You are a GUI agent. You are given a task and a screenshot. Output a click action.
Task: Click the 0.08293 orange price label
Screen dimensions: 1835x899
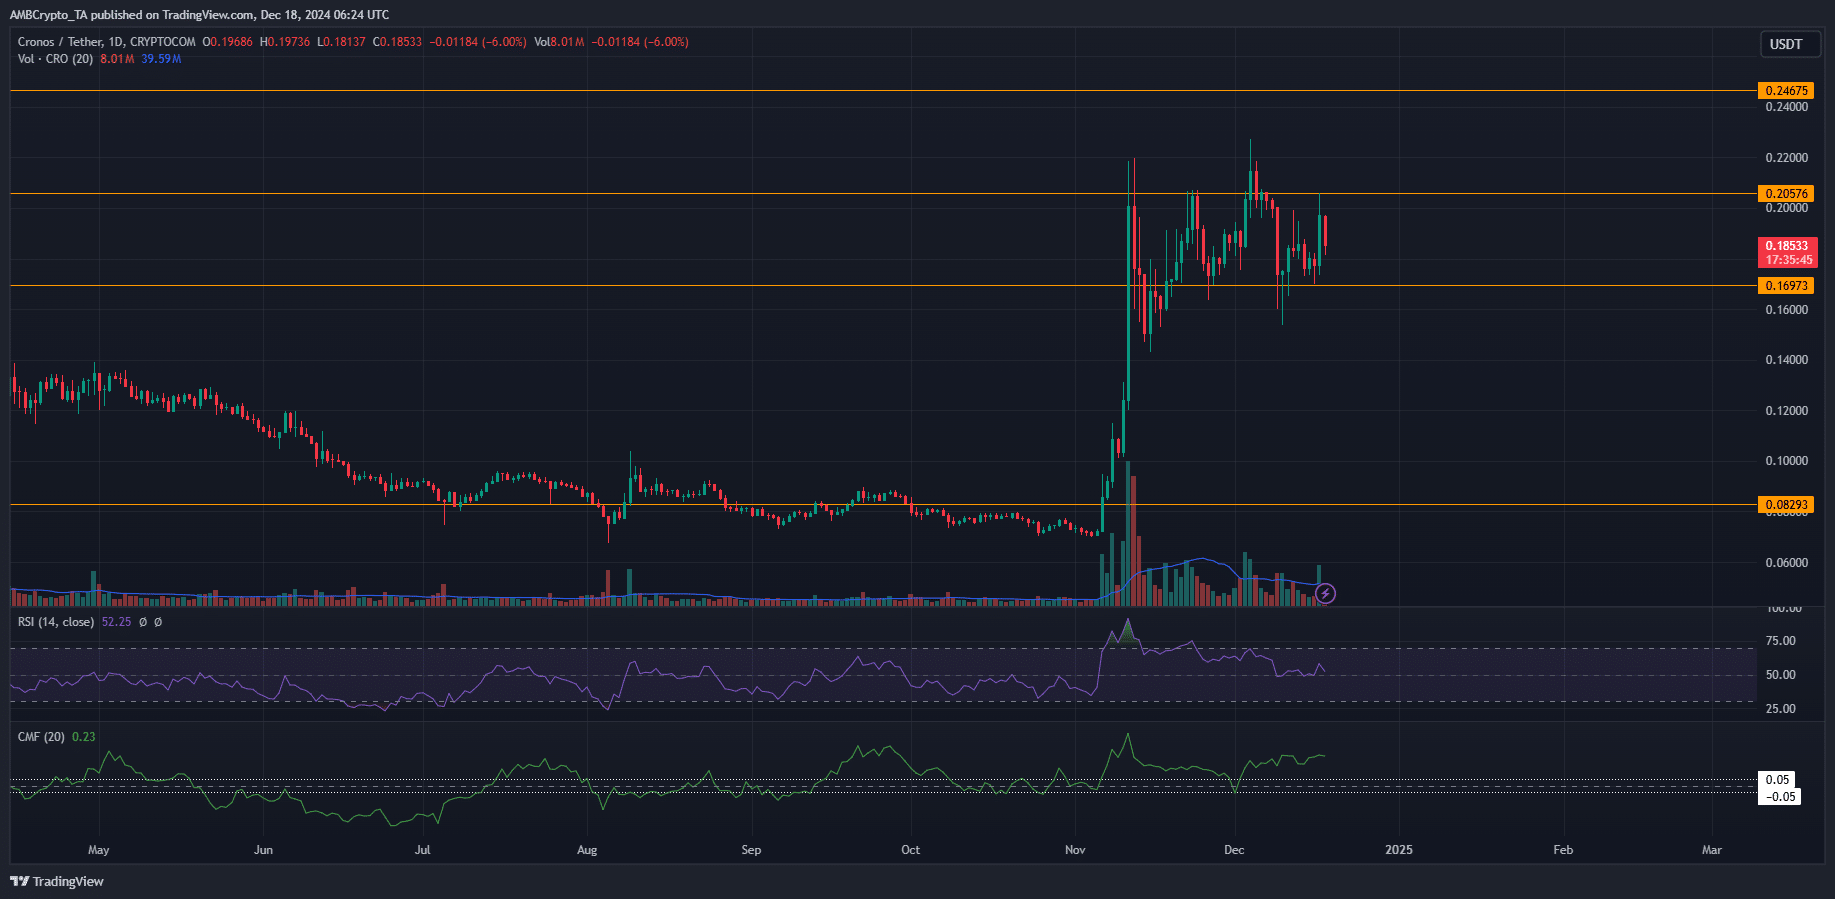[x=1786, y=505]
